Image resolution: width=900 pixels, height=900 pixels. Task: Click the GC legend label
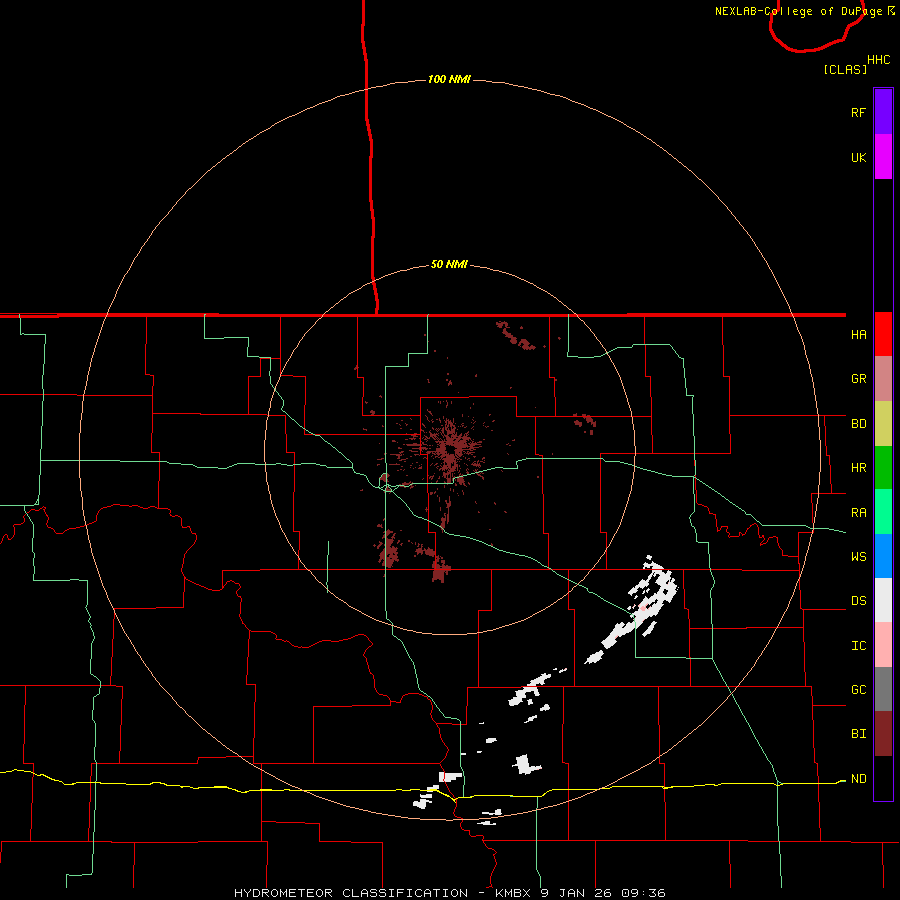click(858, 690)
